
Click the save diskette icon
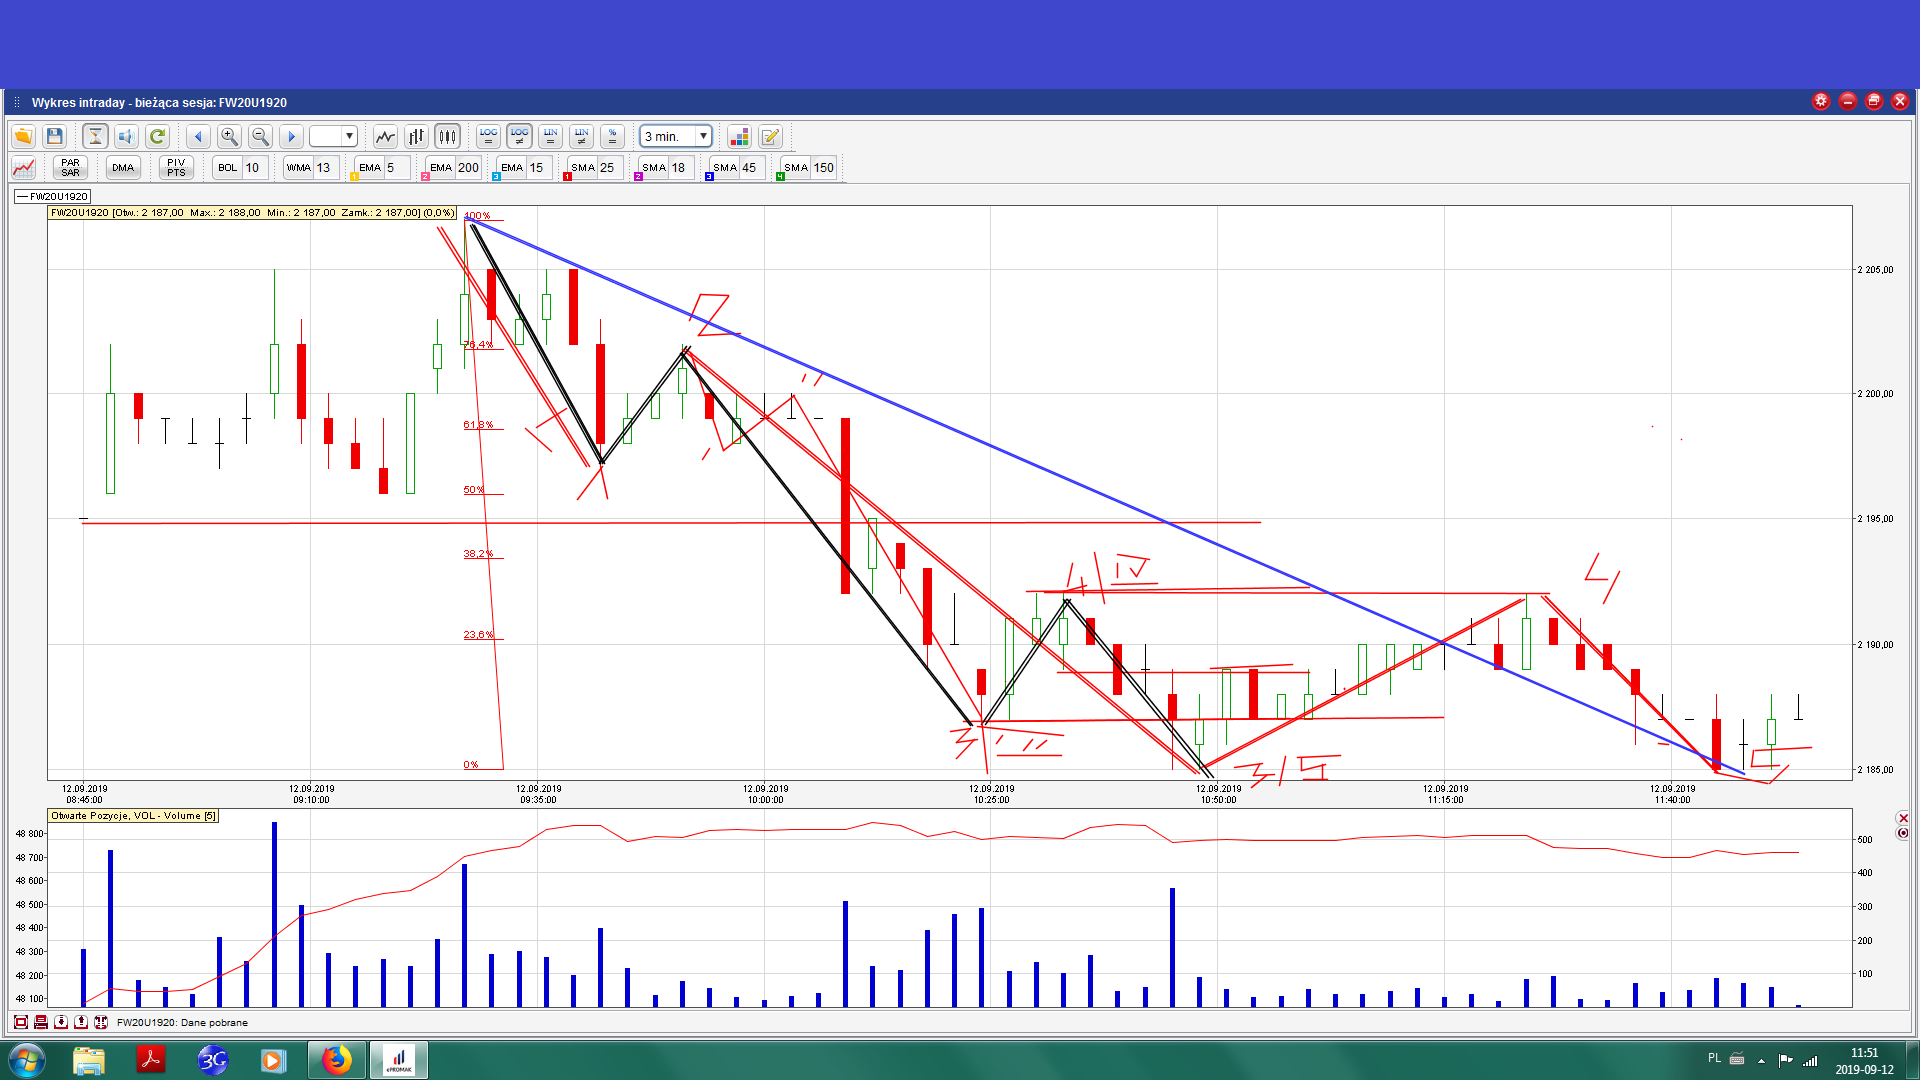click(x=55, y=136)
